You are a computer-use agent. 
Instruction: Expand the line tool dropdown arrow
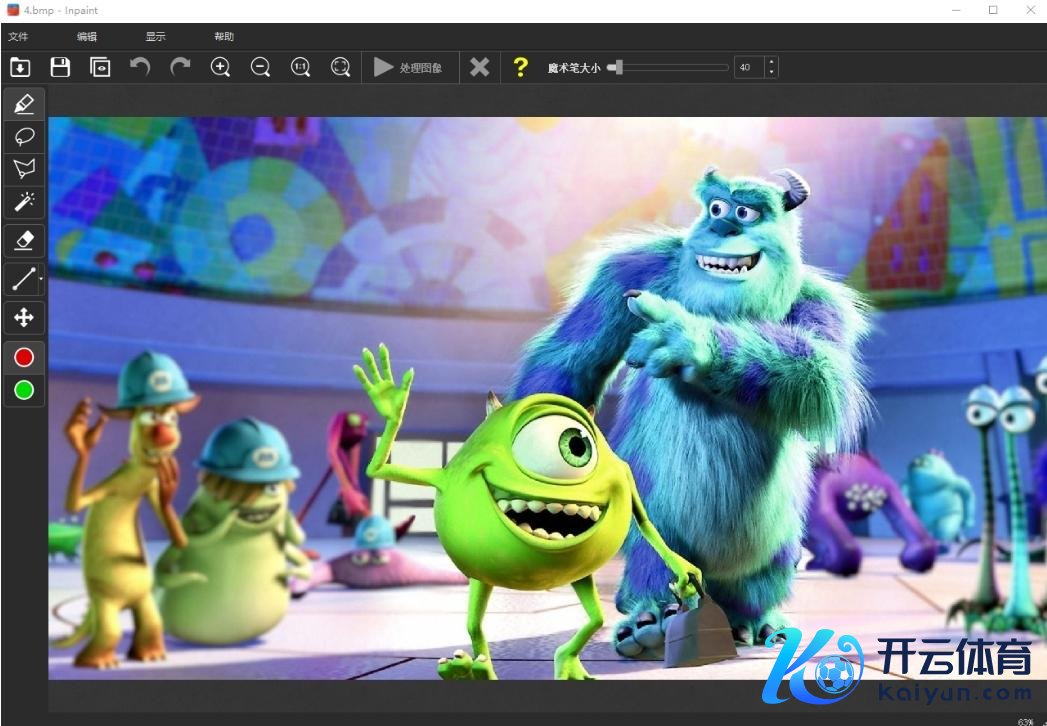pyautogui.click(x=41, y=280)
